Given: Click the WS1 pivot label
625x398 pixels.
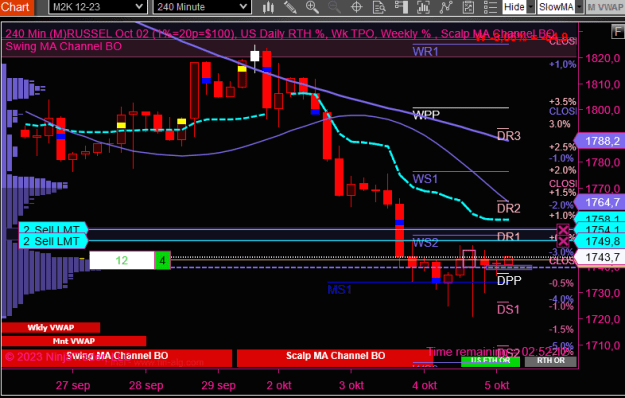Looking at the screenshot, I should 425,178.
